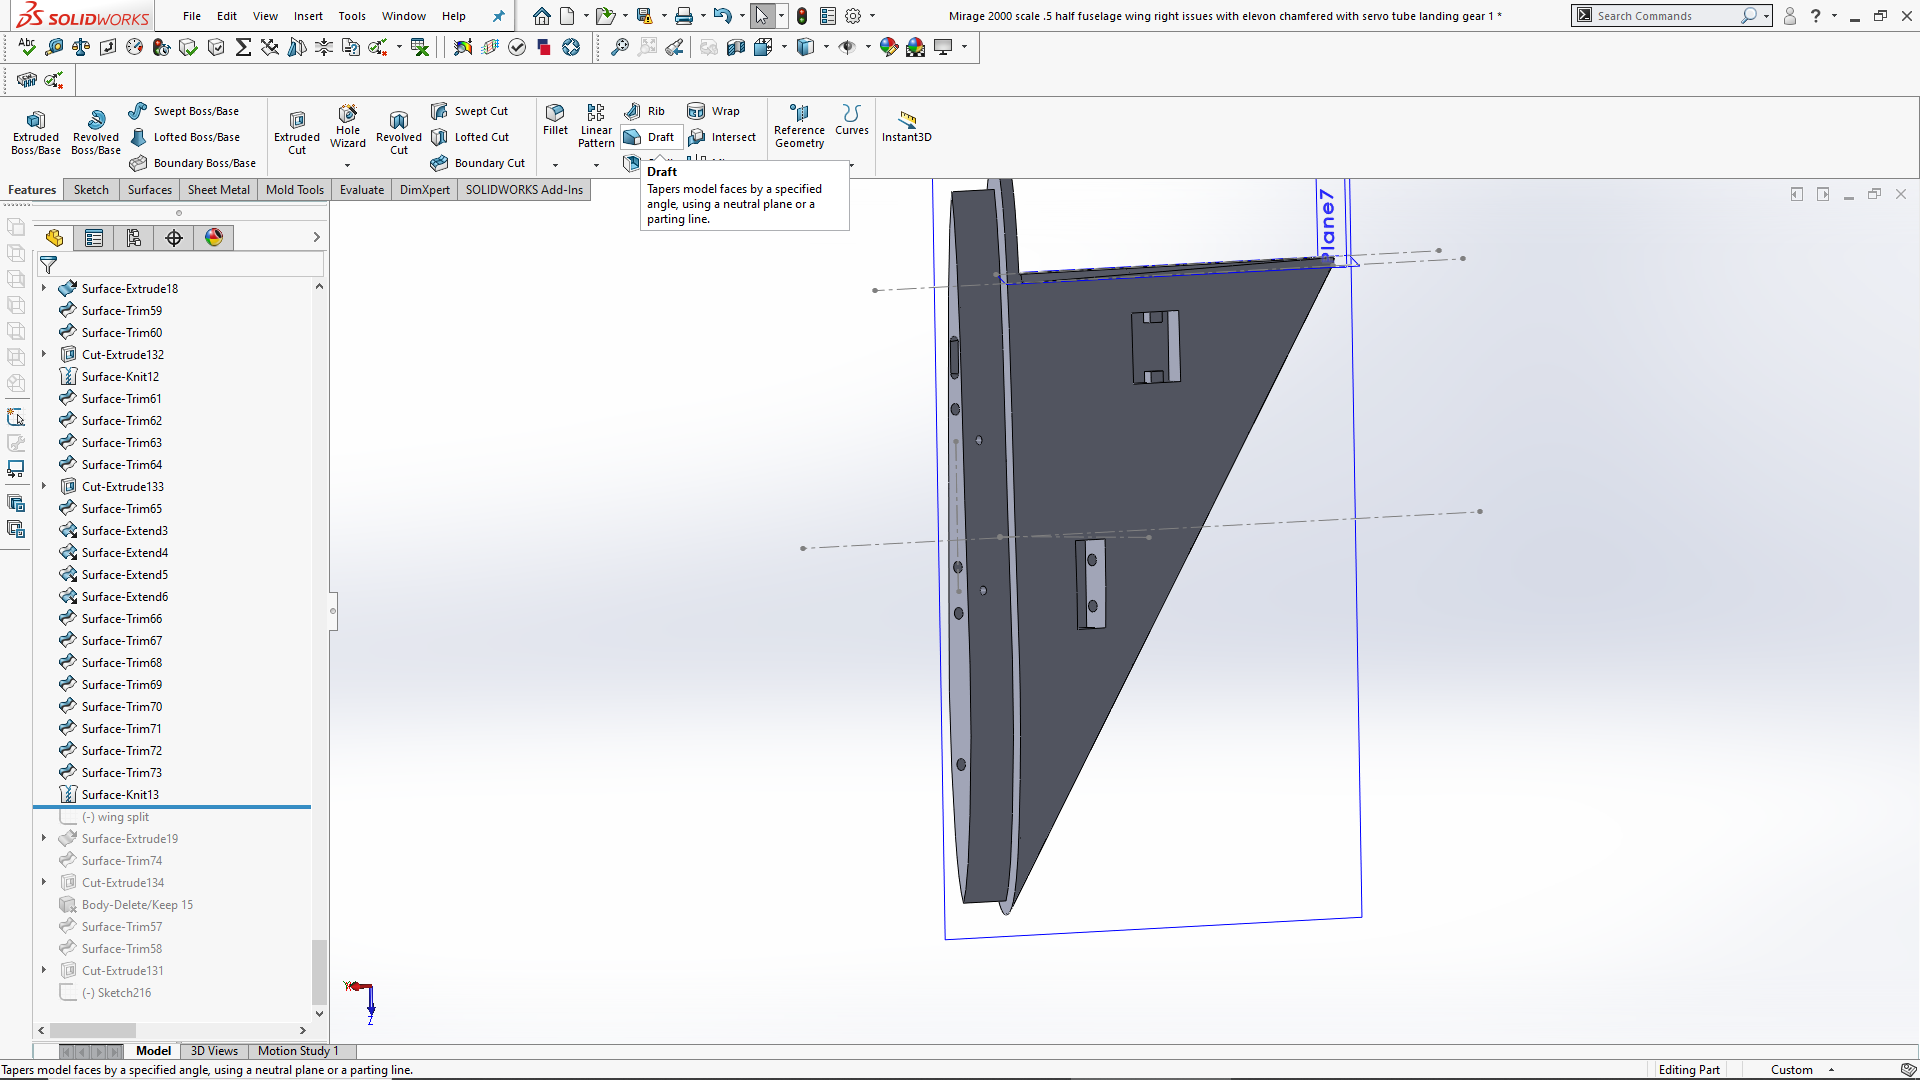Image resolution: width=1920 pixels, height=1080 pixels.
Task: Open the DimXpertManager tab
Action: (x=174, y=238)
